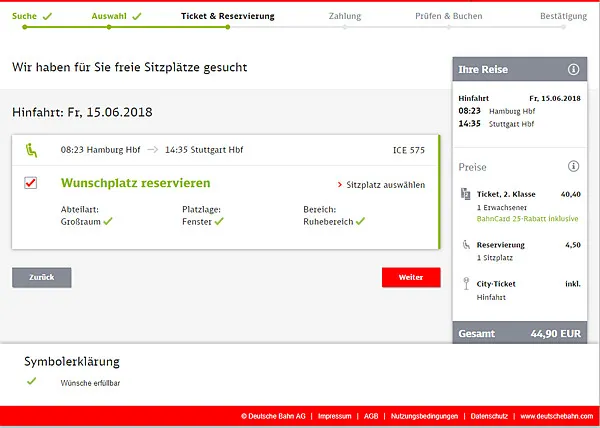Click the Platzlage: Fenster label
Viewport: 600px width, 428px height.
[x=203, y=216]
